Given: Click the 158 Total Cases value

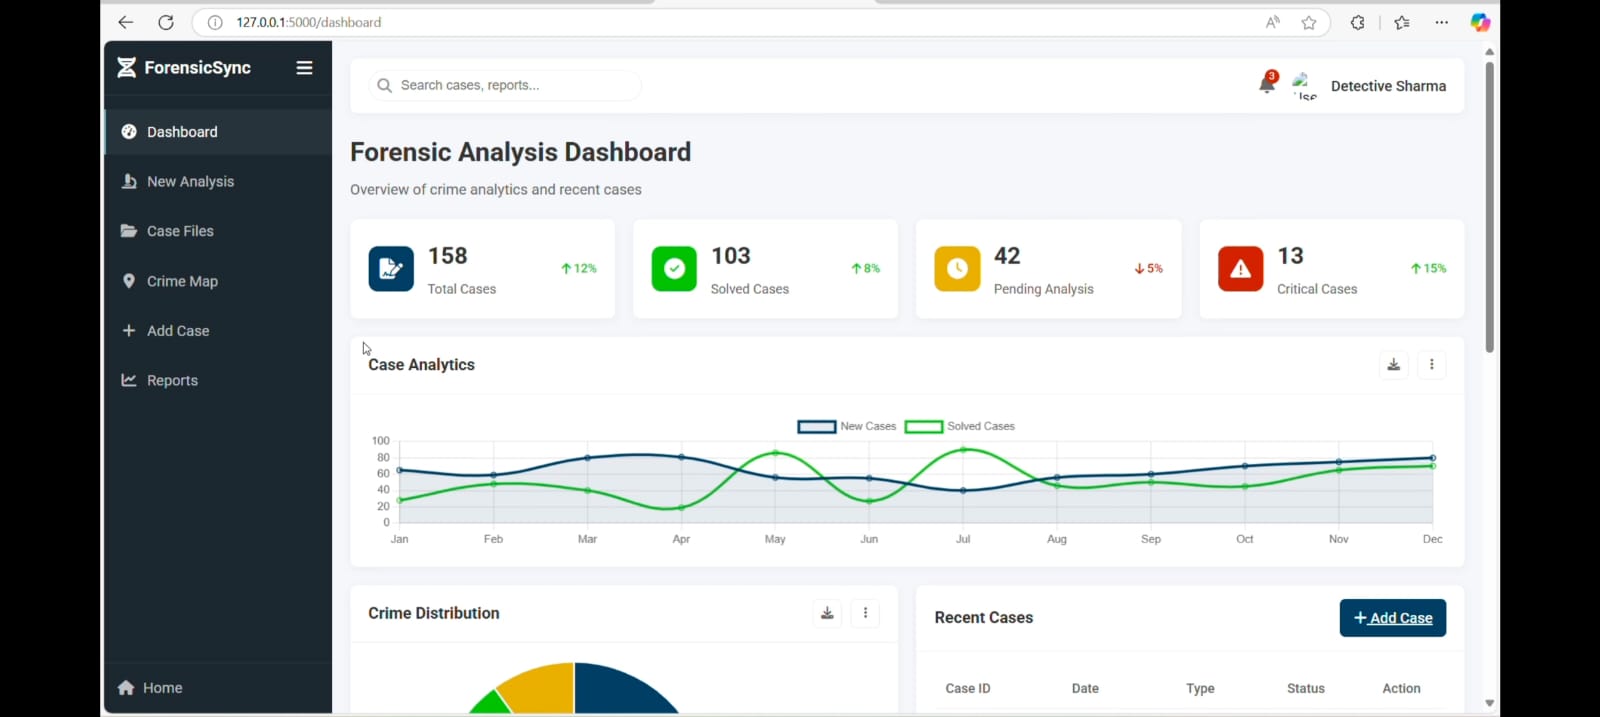Looking at the screenshot, I should [448, 256].
